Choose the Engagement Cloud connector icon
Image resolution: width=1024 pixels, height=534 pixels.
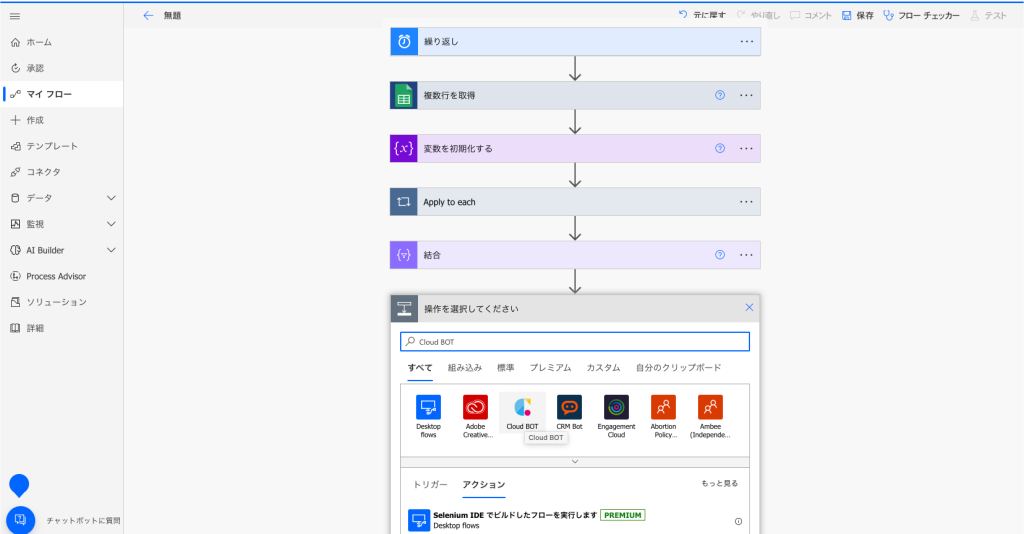pos(616,408)
